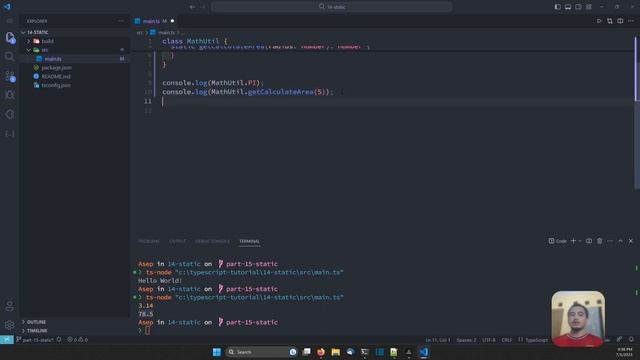This screenshot has width=640, height=360.
Task: Expand the Outline section
Action: [x=75, y=322]
